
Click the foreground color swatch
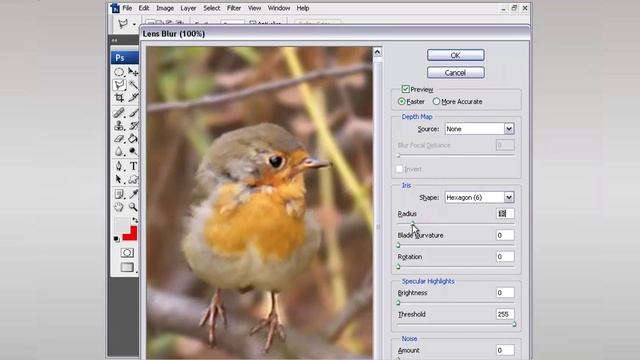click(122, 225)
